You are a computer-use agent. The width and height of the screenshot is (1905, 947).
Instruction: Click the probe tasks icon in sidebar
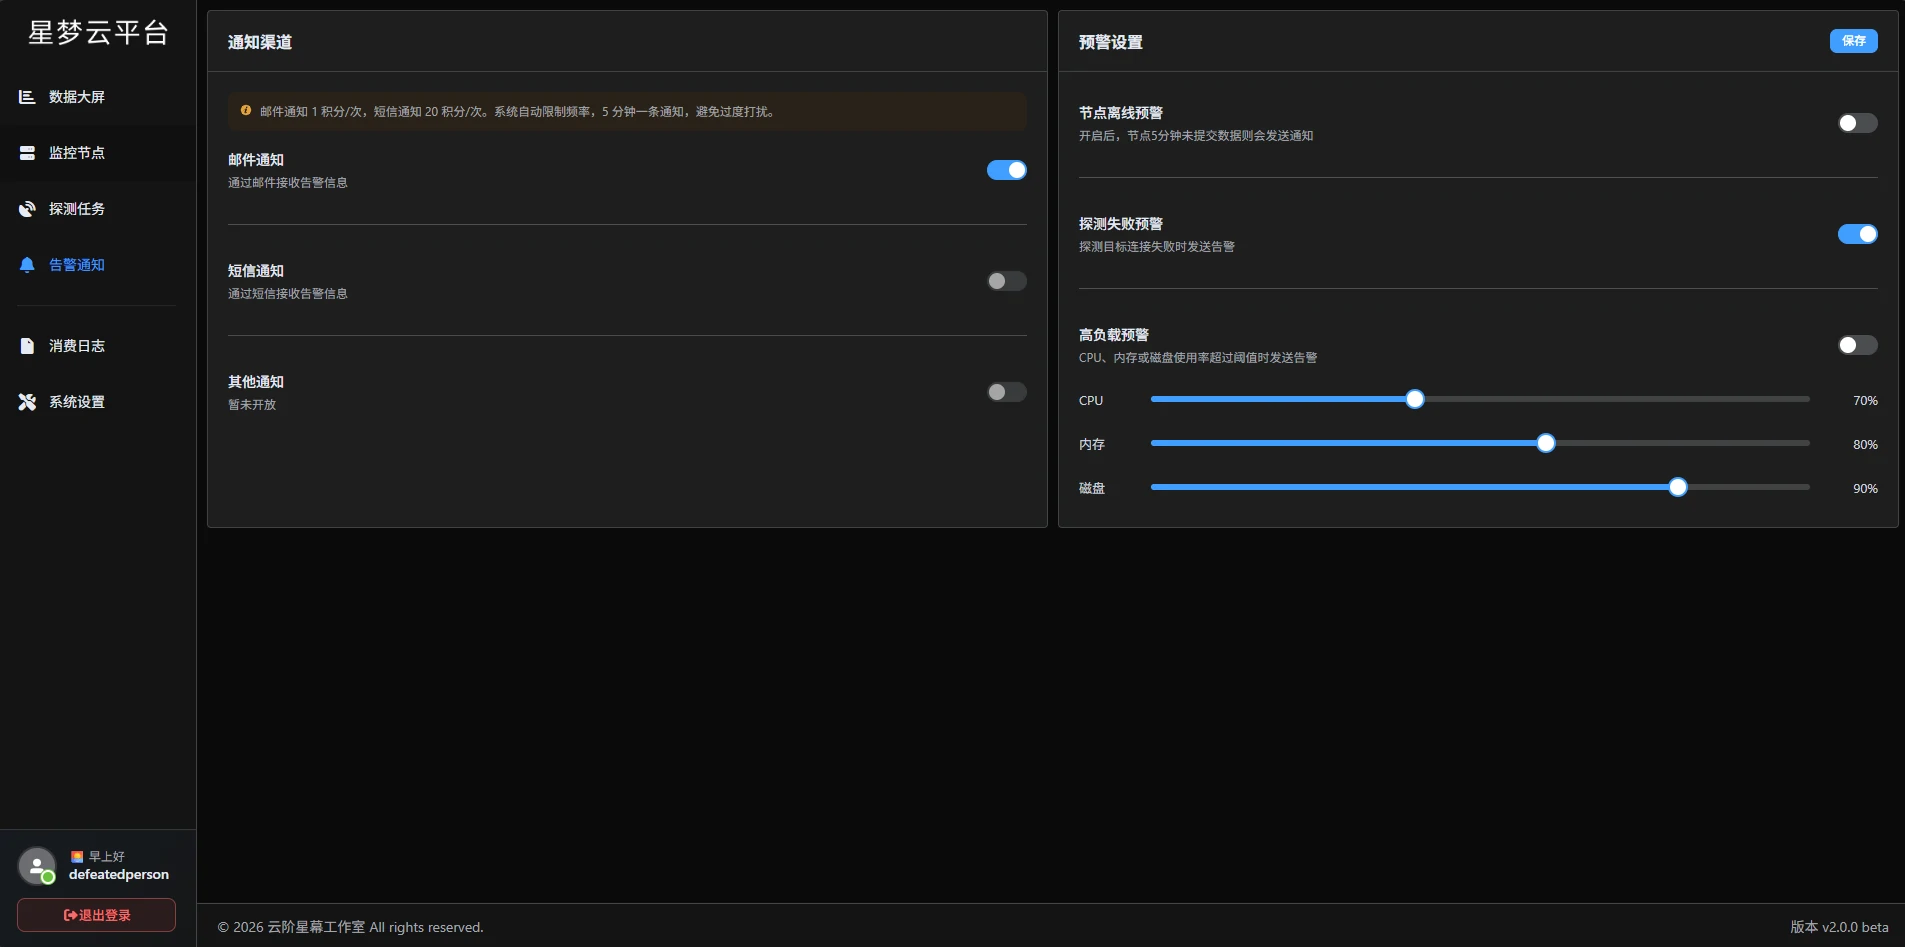click(27, 209)
